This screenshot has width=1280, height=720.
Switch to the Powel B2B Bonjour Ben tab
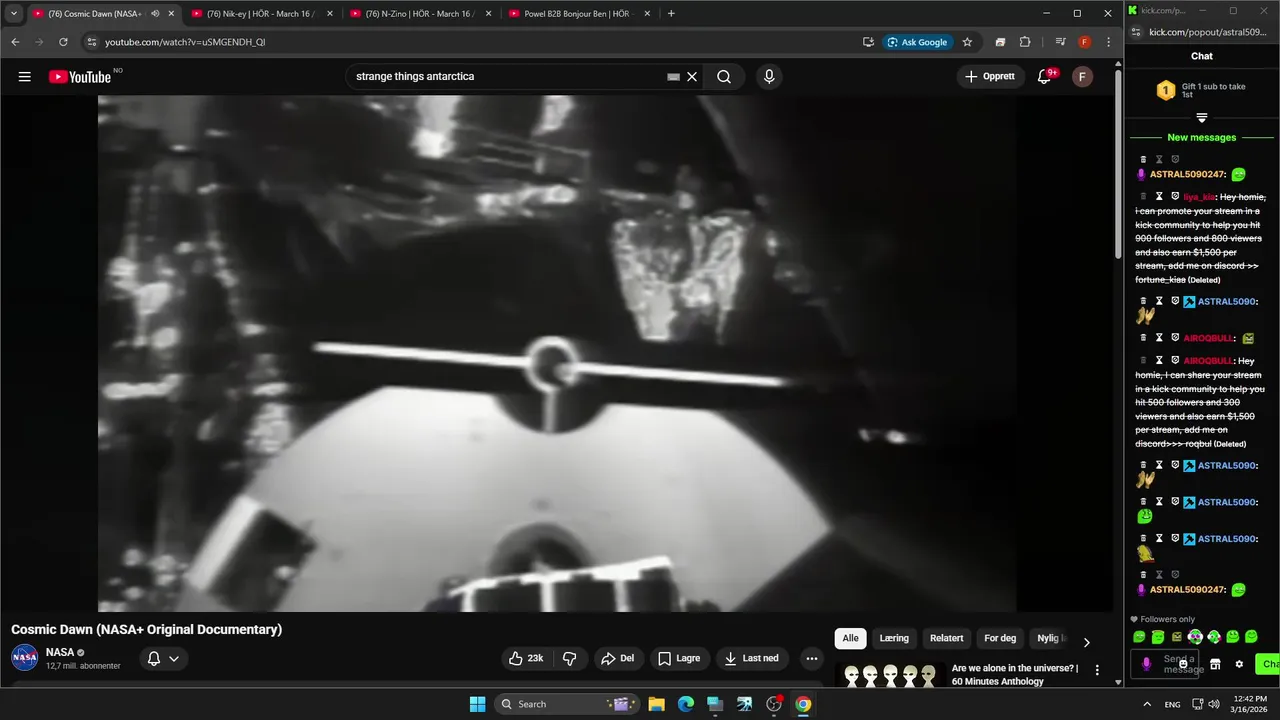(580, 14)
